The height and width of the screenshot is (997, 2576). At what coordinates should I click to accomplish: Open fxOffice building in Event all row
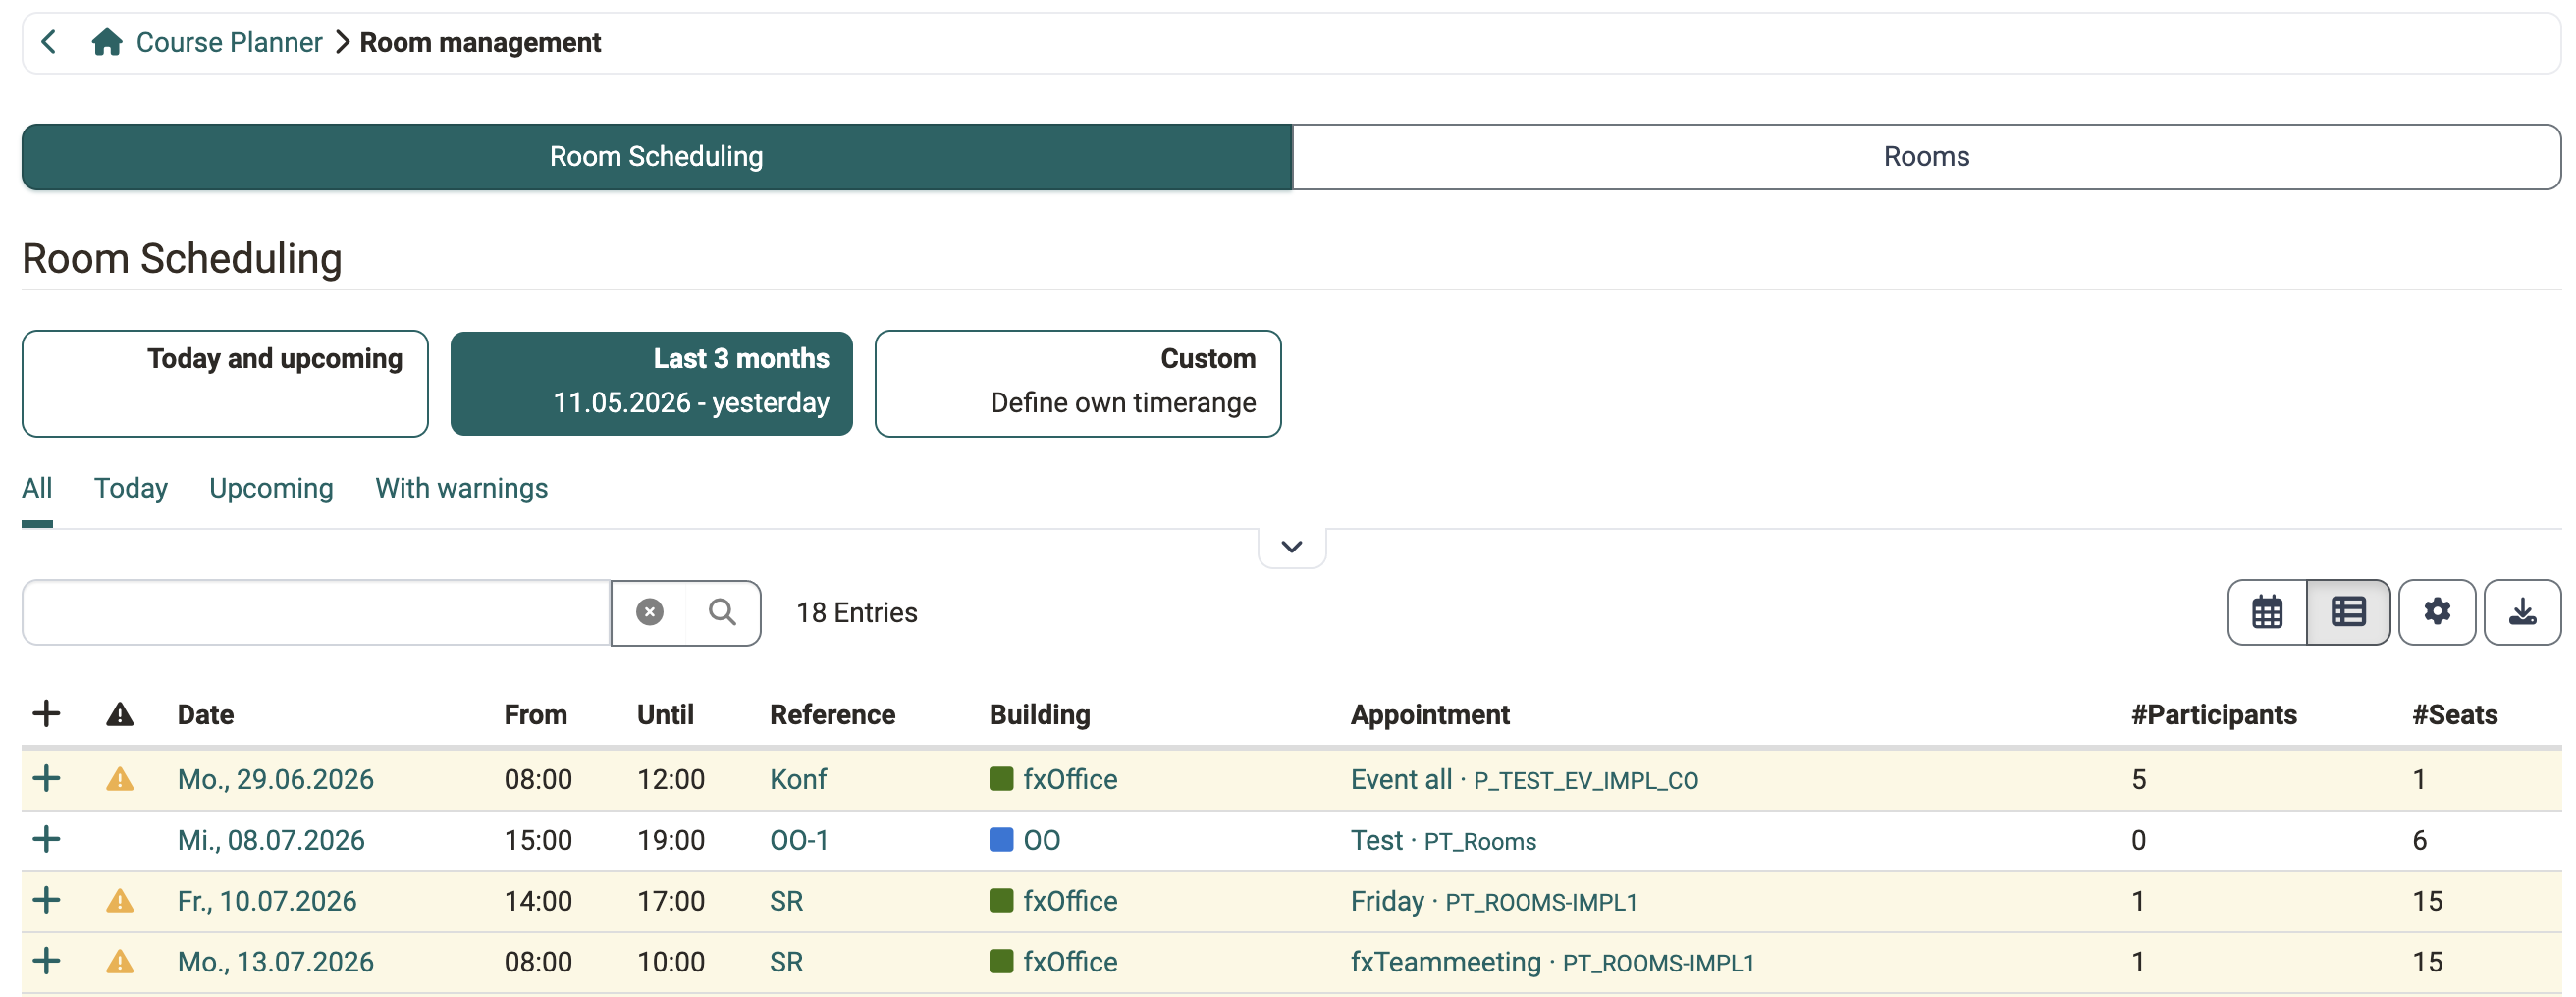click(x=1070, y=779)
